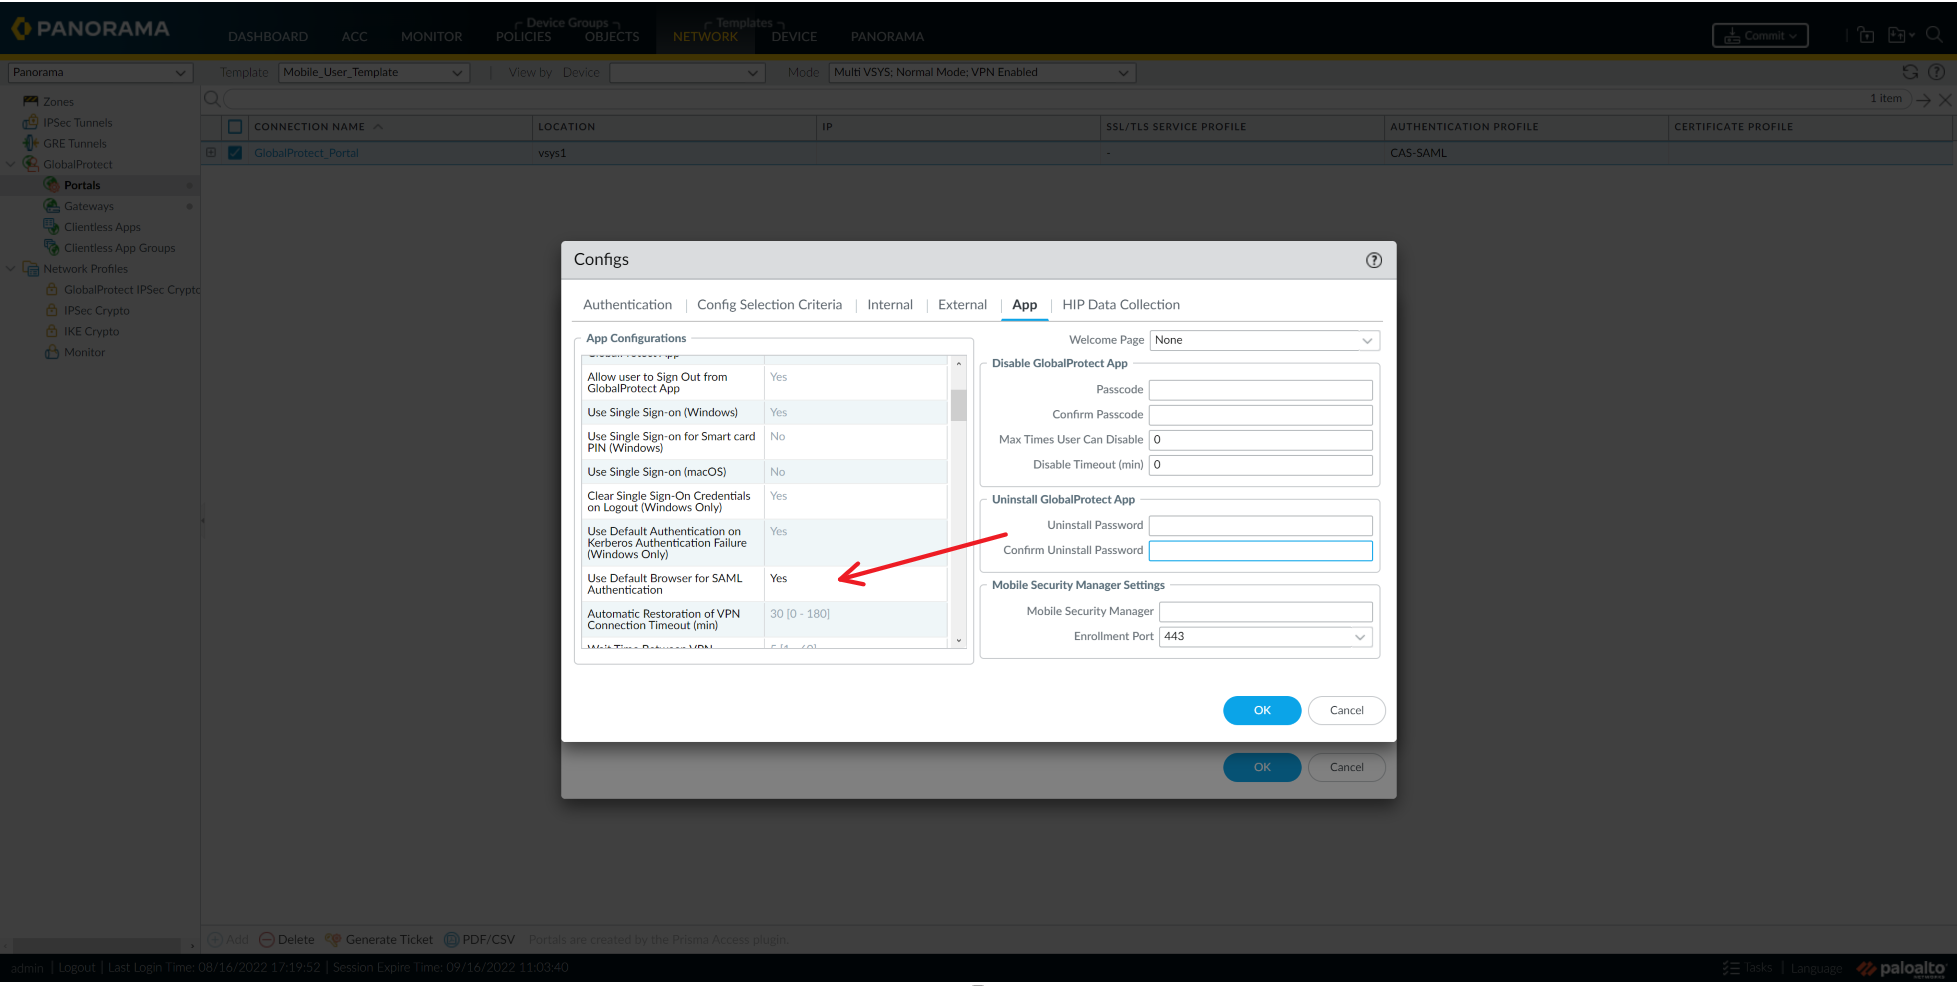
Task: Open the IPSec Crypto profile icon
Action: click(52, 311)
